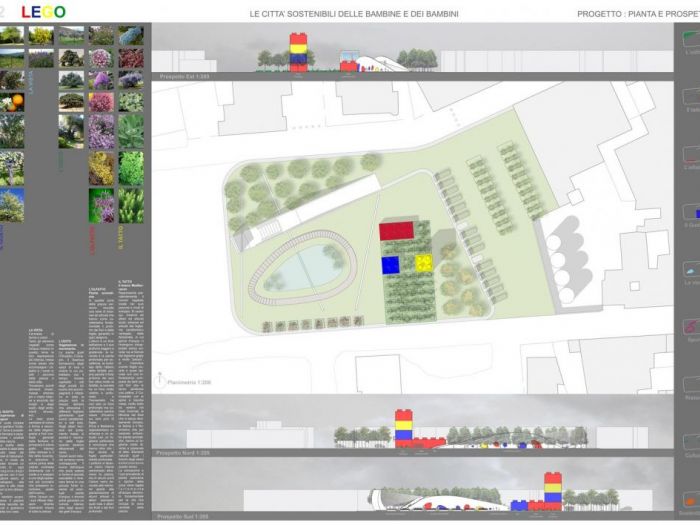
Task: Click the "L'UDITO" paragraph heading
Action: point(65,342)
